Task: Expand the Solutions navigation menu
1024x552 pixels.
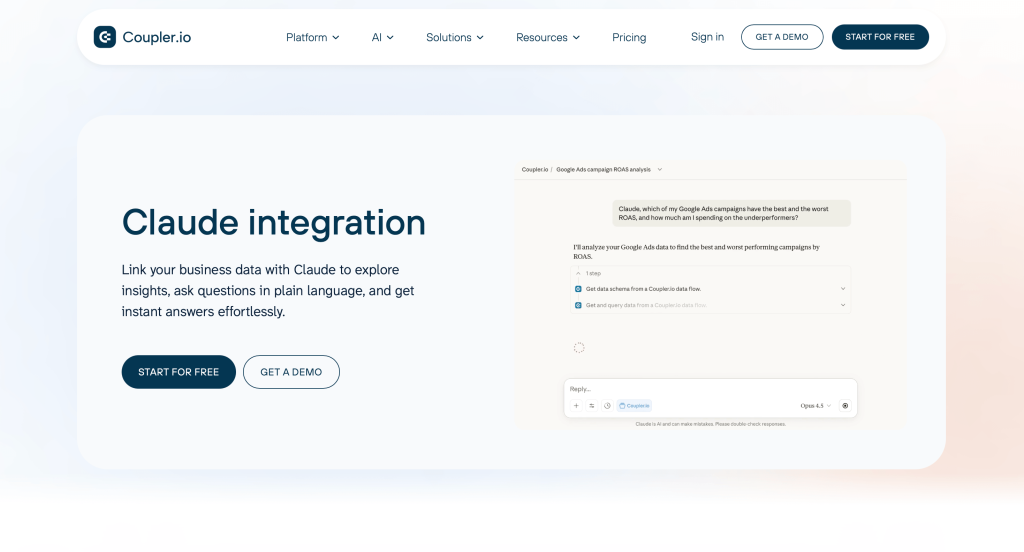Action: (x=455, y=37)
